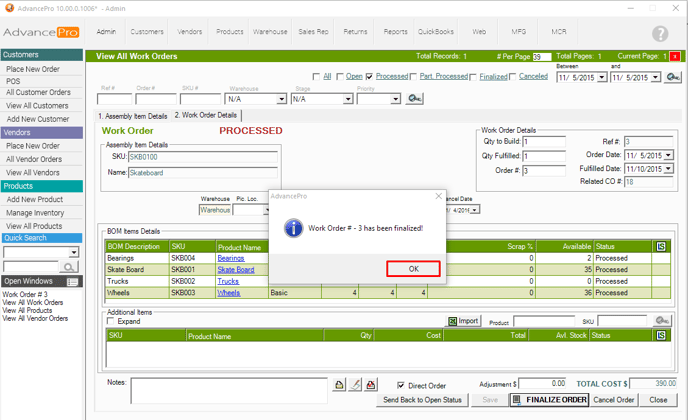Click the first notes icon beside Notes box
688x420 pixels.
tap(340, 385)
